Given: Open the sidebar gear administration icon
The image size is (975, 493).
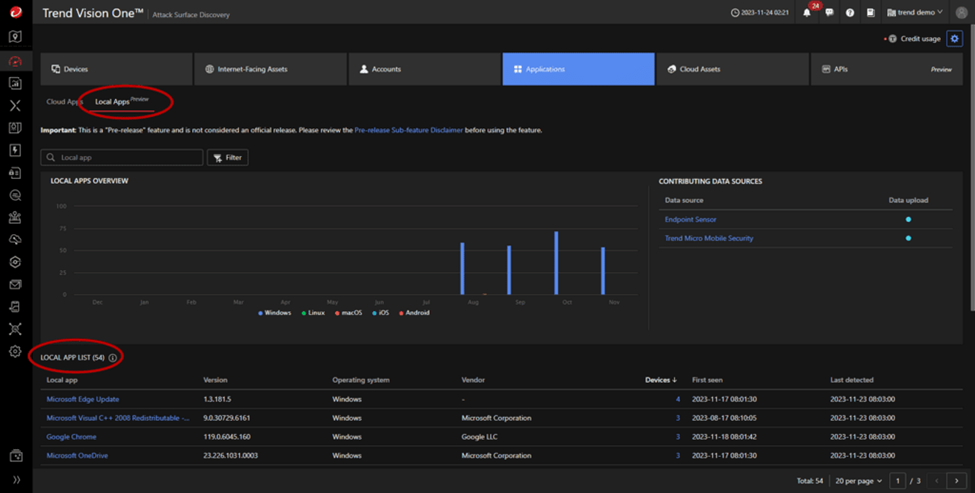Looking at the screenshot, I should click(16, 351).
